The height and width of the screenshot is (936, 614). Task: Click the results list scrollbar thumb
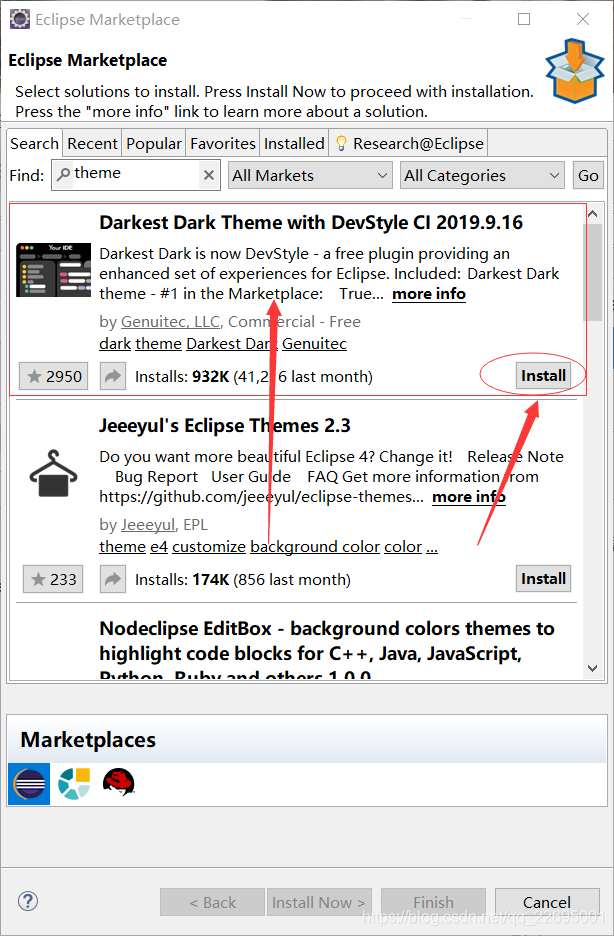point(593,272)
